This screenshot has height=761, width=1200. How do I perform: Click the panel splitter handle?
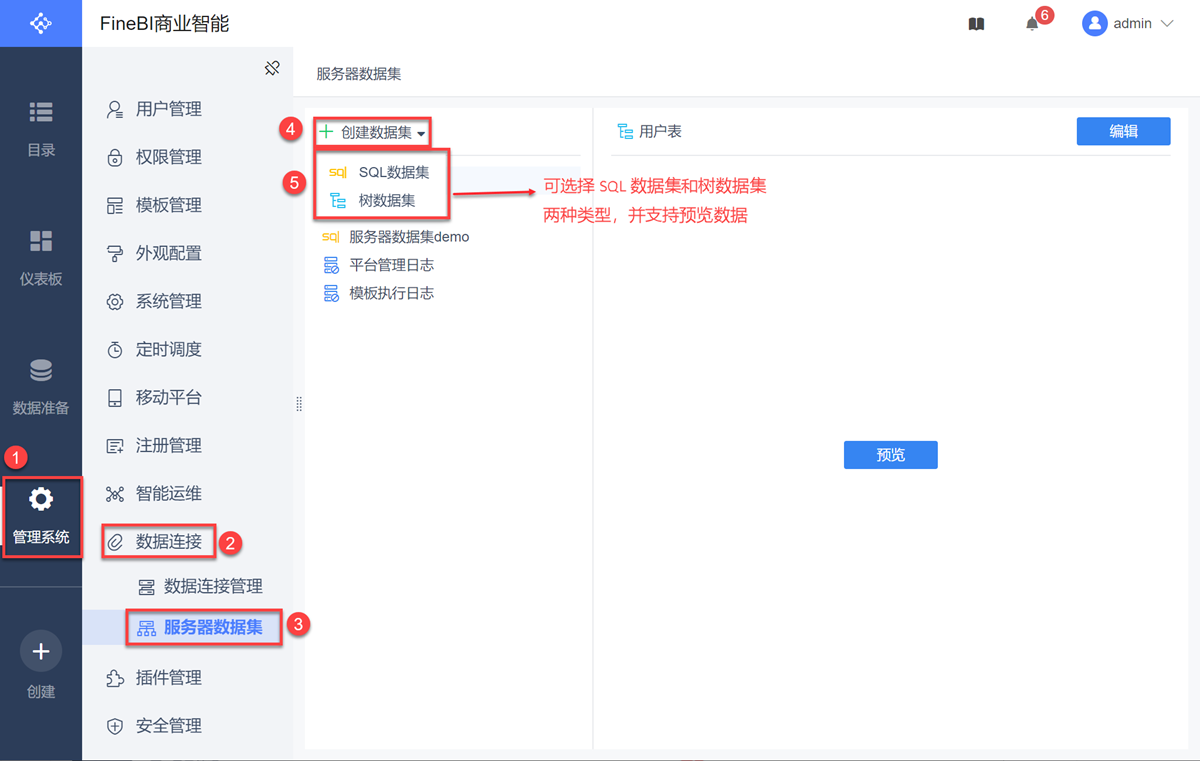pyautogui.click(x=299, y=404)
